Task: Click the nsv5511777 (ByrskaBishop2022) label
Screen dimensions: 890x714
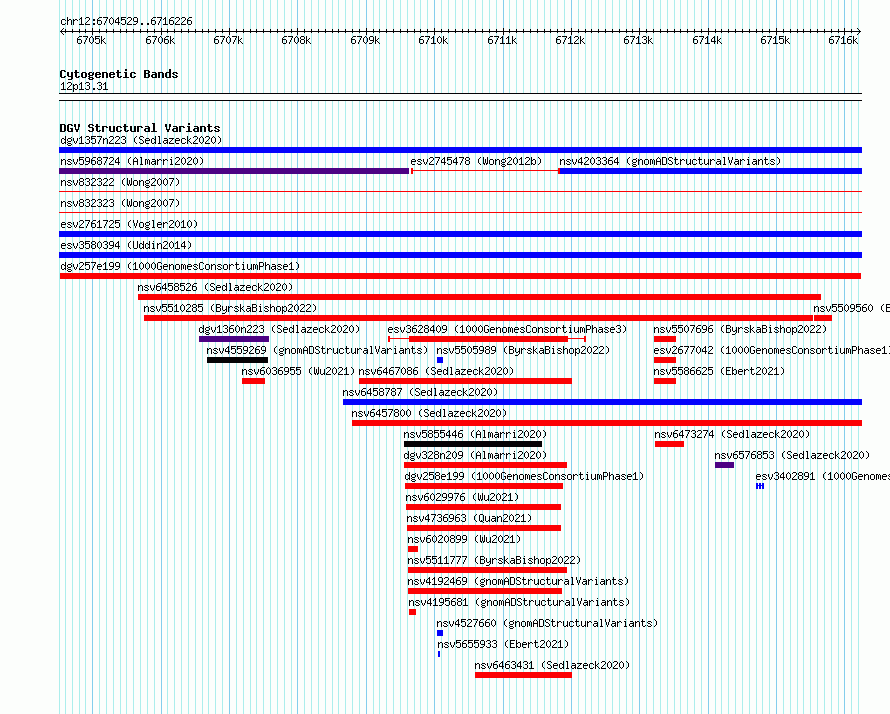Action: coord(494,560)
